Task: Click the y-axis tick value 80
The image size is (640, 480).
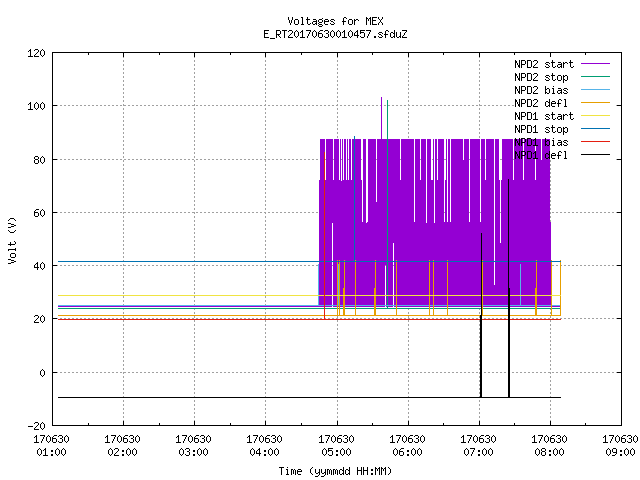Action: [x=39, y=160]
